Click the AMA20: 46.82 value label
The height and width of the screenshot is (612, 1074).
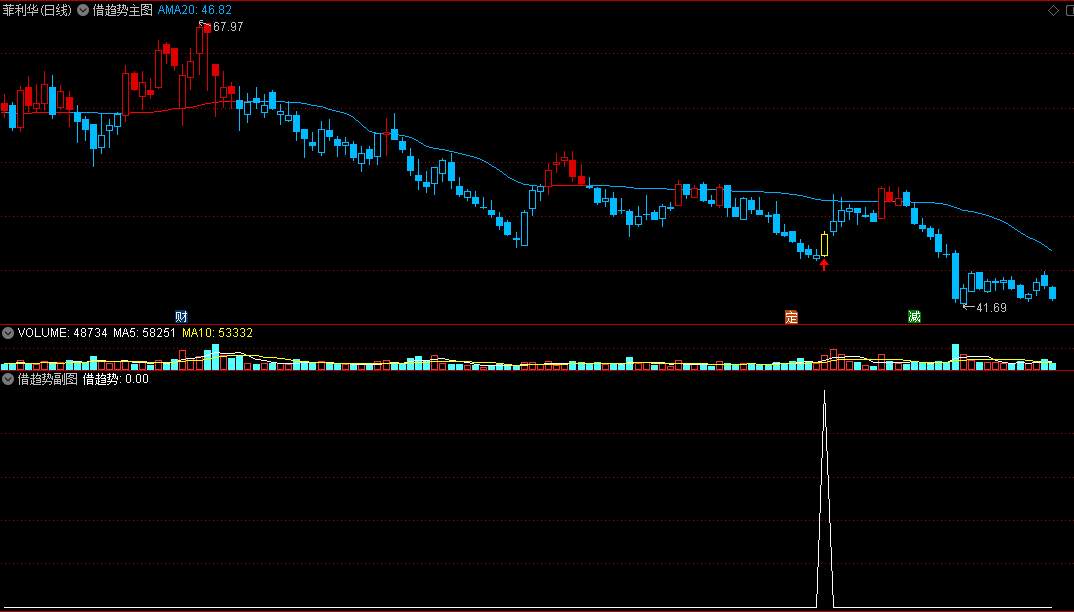[x=195, y=10]
